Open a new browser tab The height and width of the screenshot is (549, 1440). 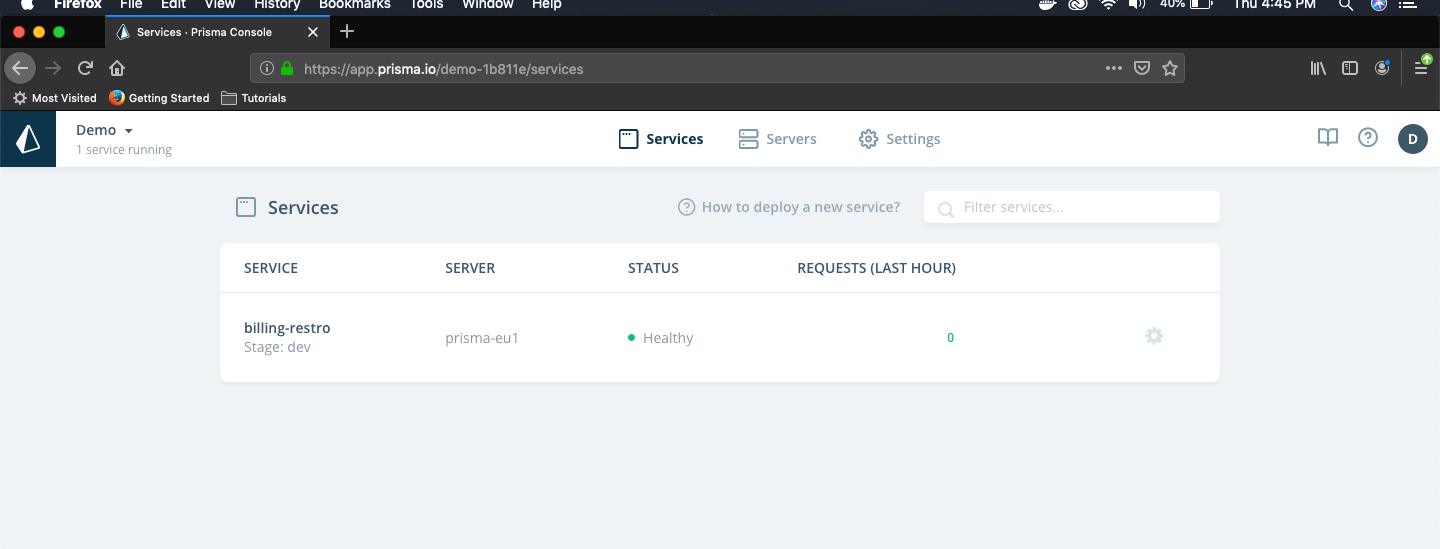point(347,31)
